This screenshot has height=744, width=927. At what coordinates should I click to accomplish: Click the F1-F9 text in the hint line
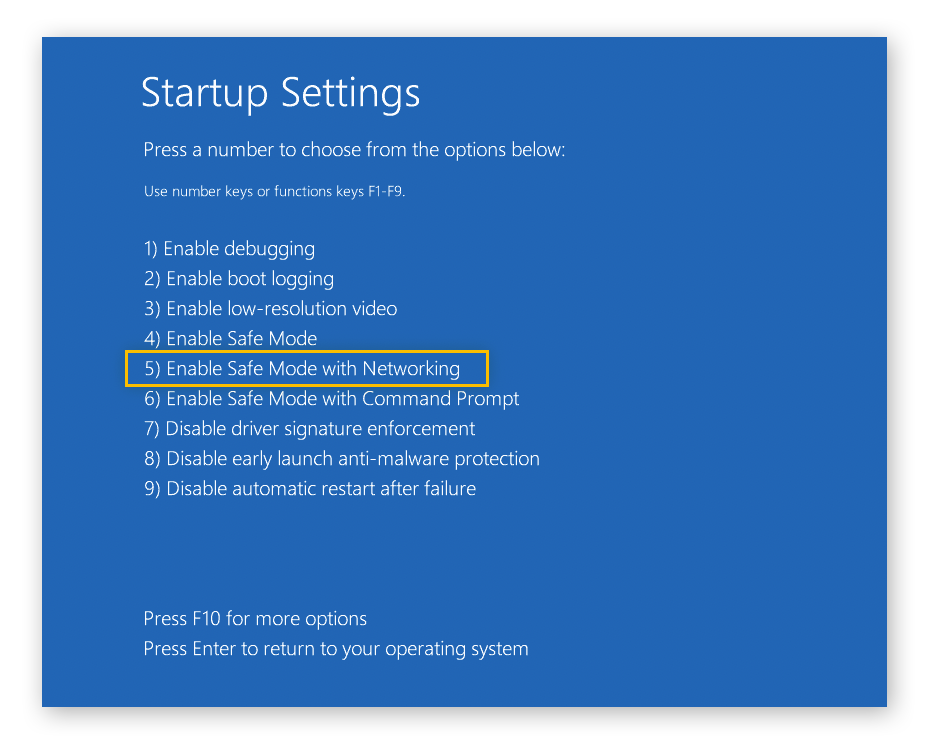point(384,191)
